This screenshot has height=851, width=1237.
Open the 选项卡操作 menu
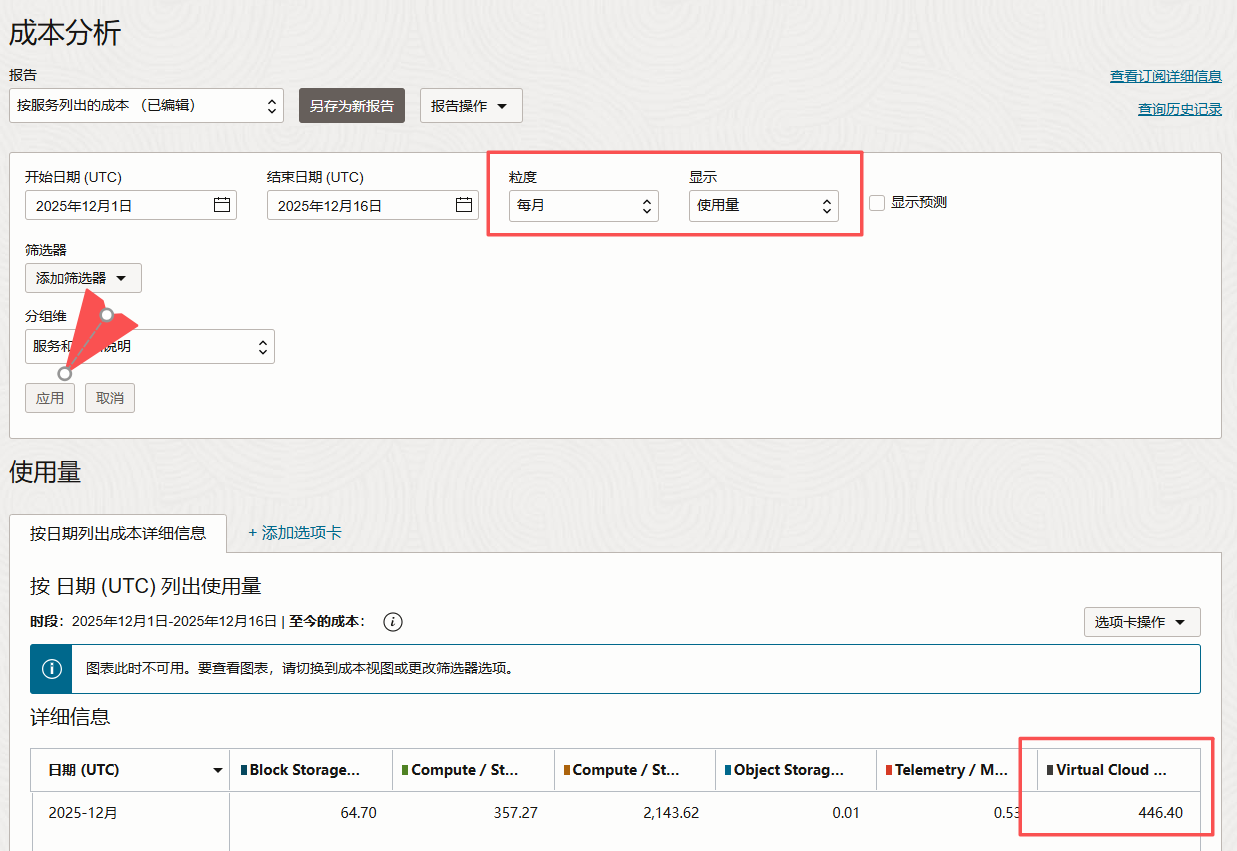pos(1141,622)
